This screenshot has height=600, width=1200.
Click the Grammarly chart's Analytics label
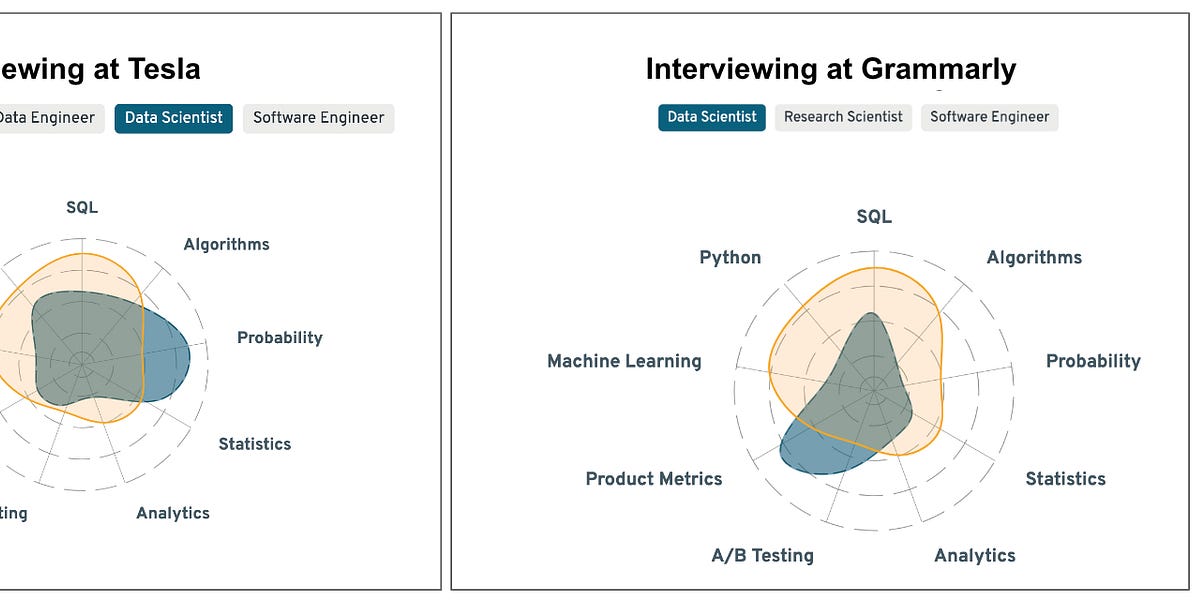coord(974,555)
